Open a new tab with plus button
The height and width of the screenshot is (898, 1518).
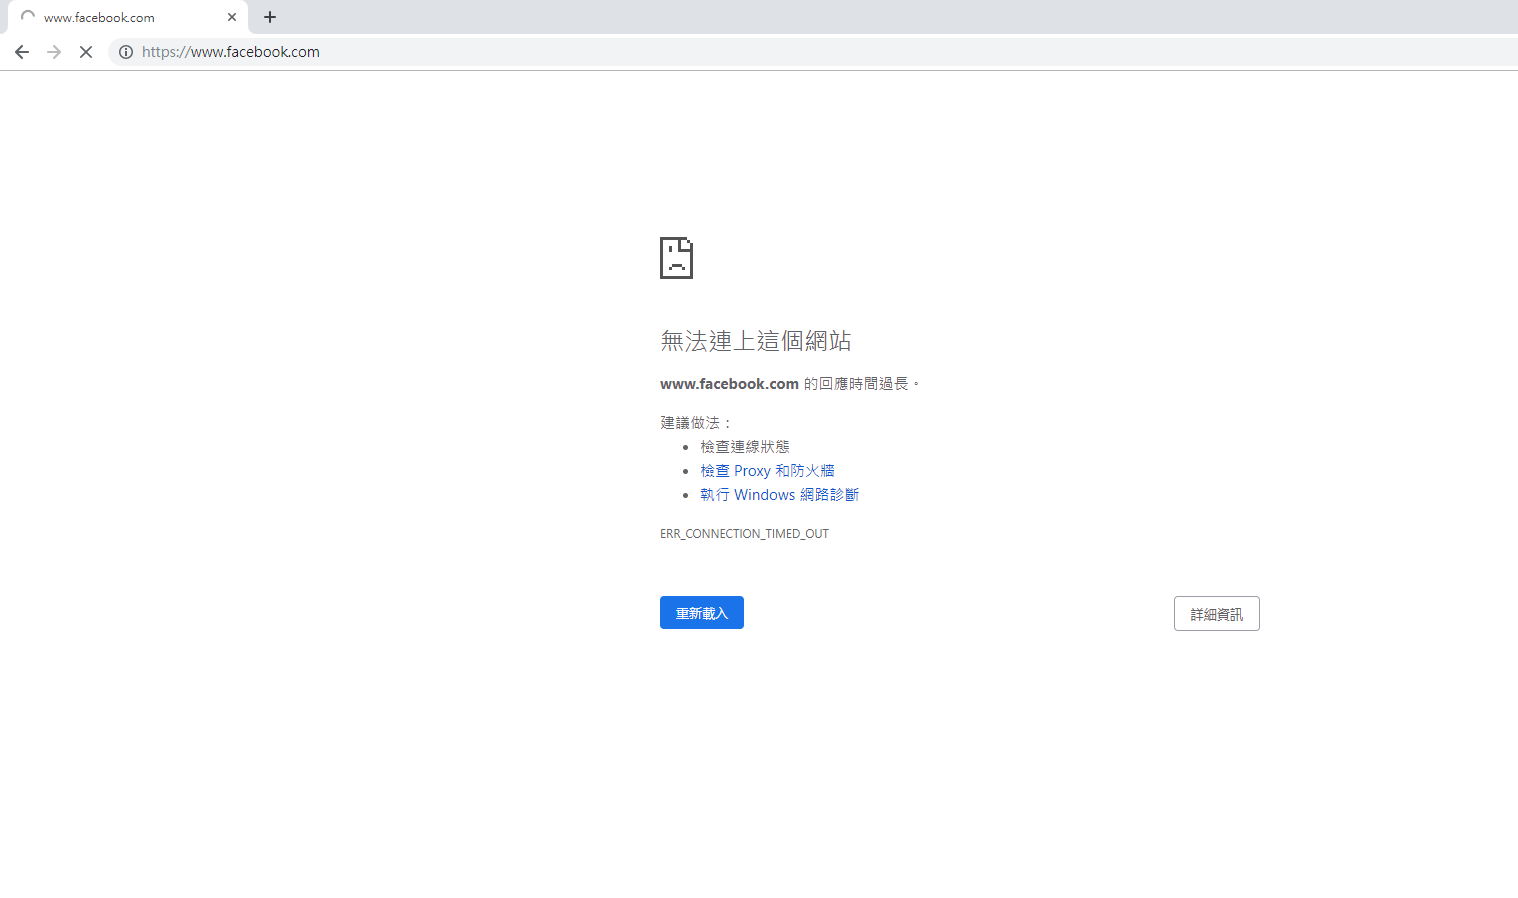[x=270, y=17]
